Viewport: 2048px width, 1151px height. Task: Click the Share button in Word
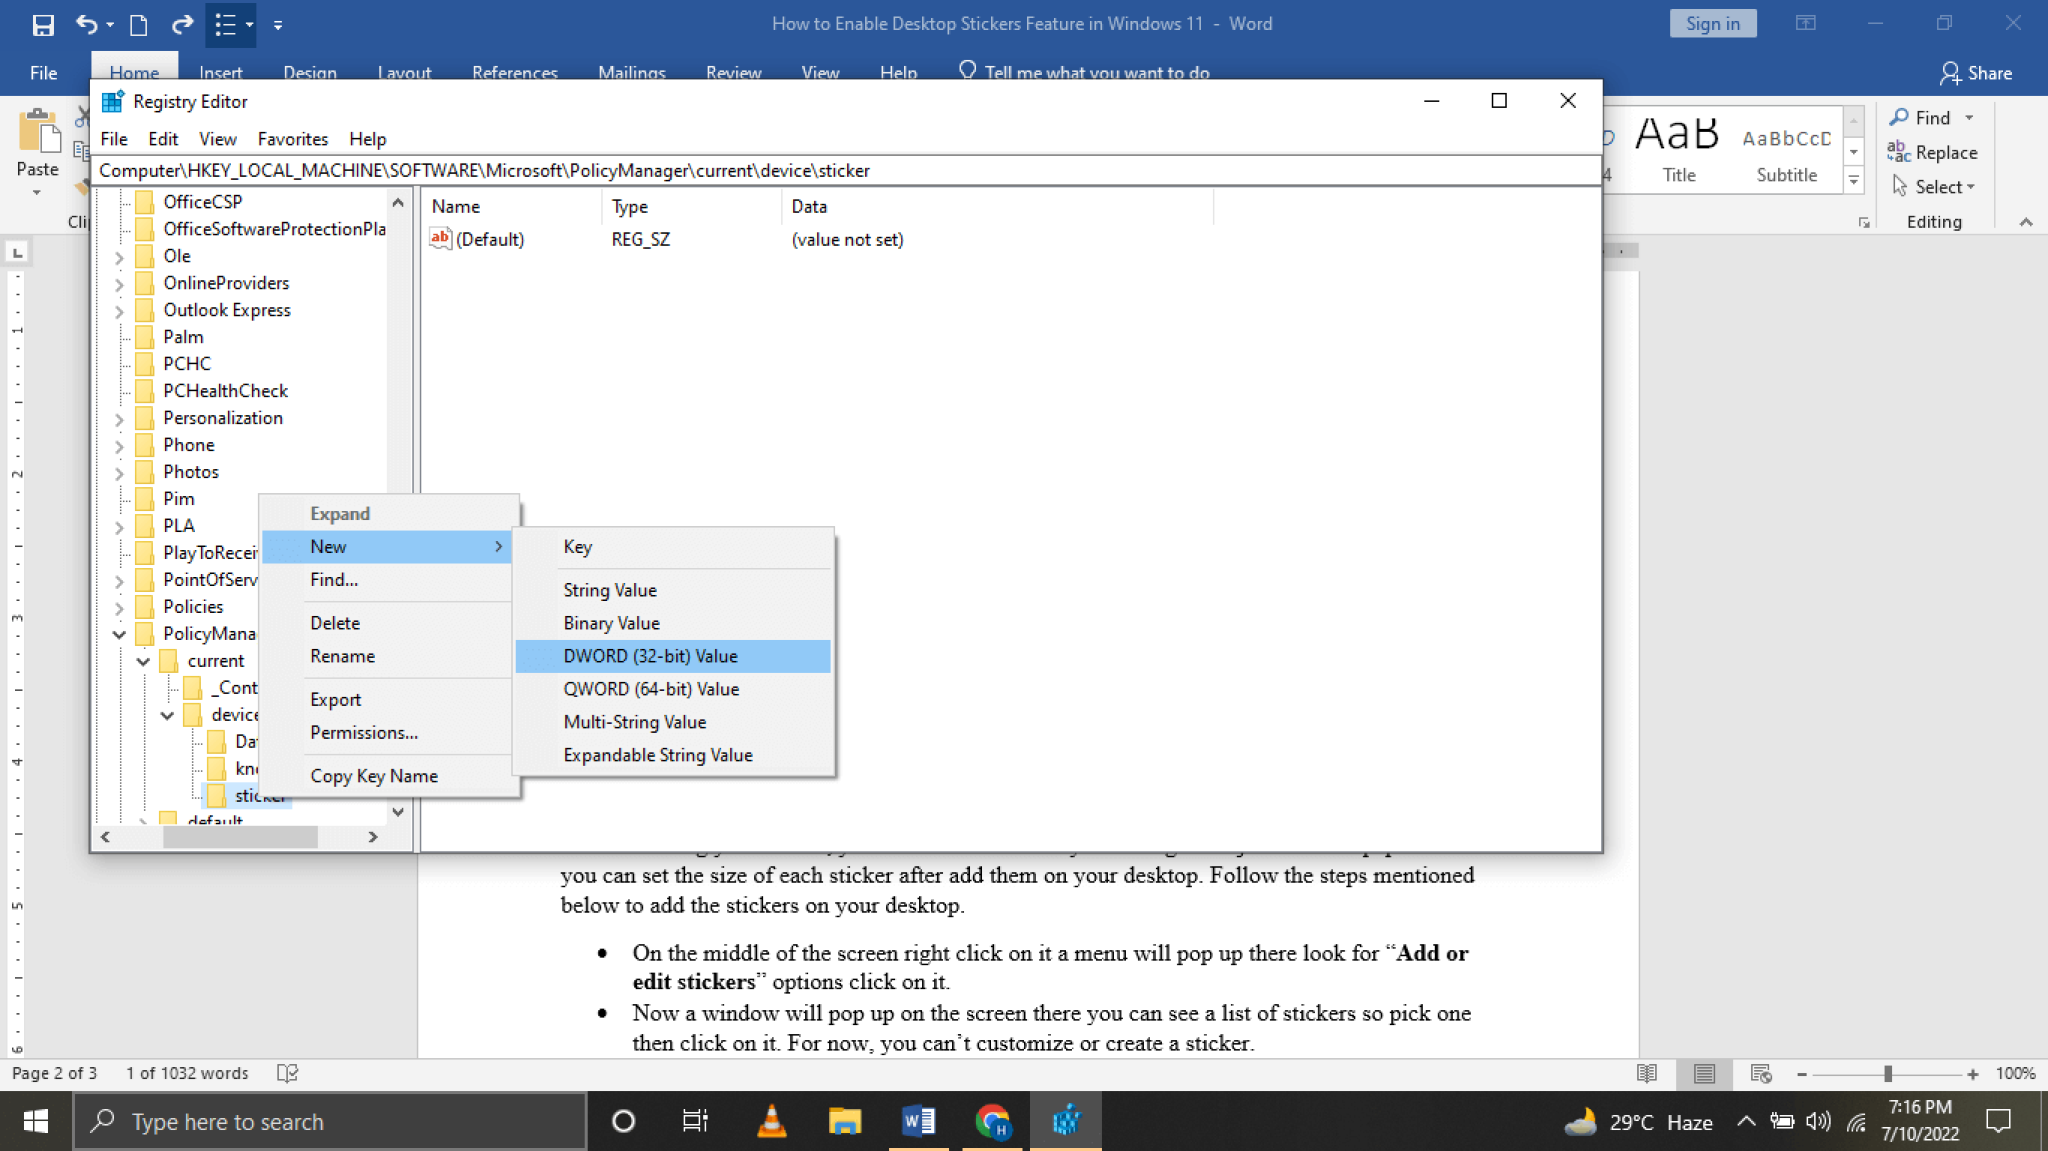(x=1975, y=72)
